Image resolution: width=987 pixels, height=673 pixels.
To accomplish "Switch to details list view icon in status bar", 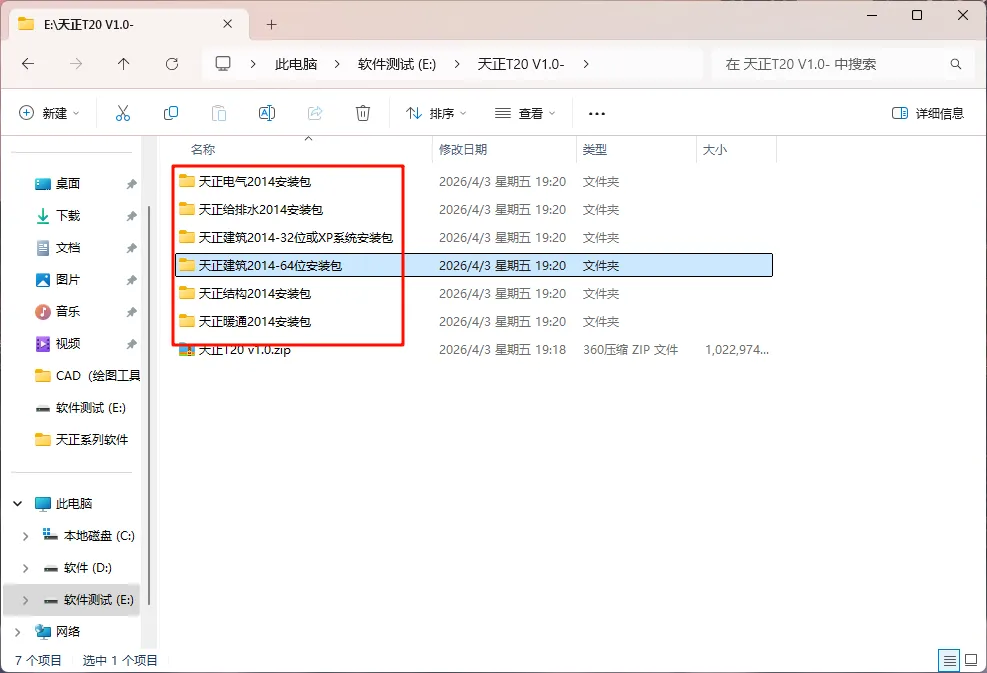I will click(949, 660).
